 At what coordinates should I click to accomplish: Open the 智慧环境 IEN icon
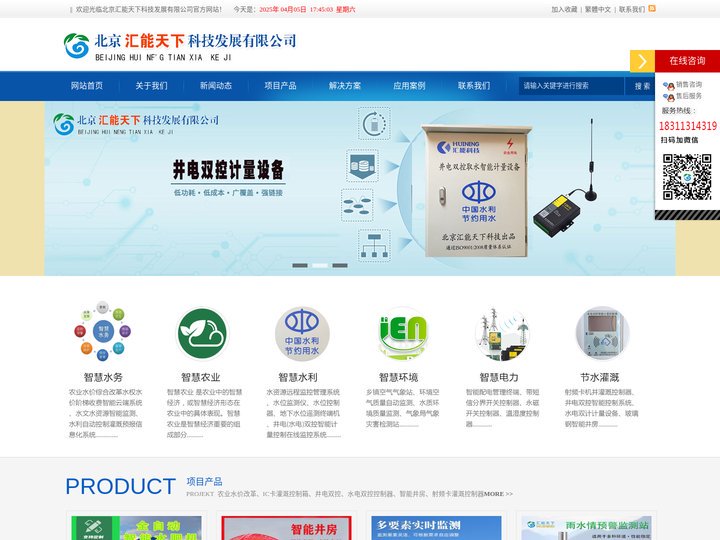[403, 334]
